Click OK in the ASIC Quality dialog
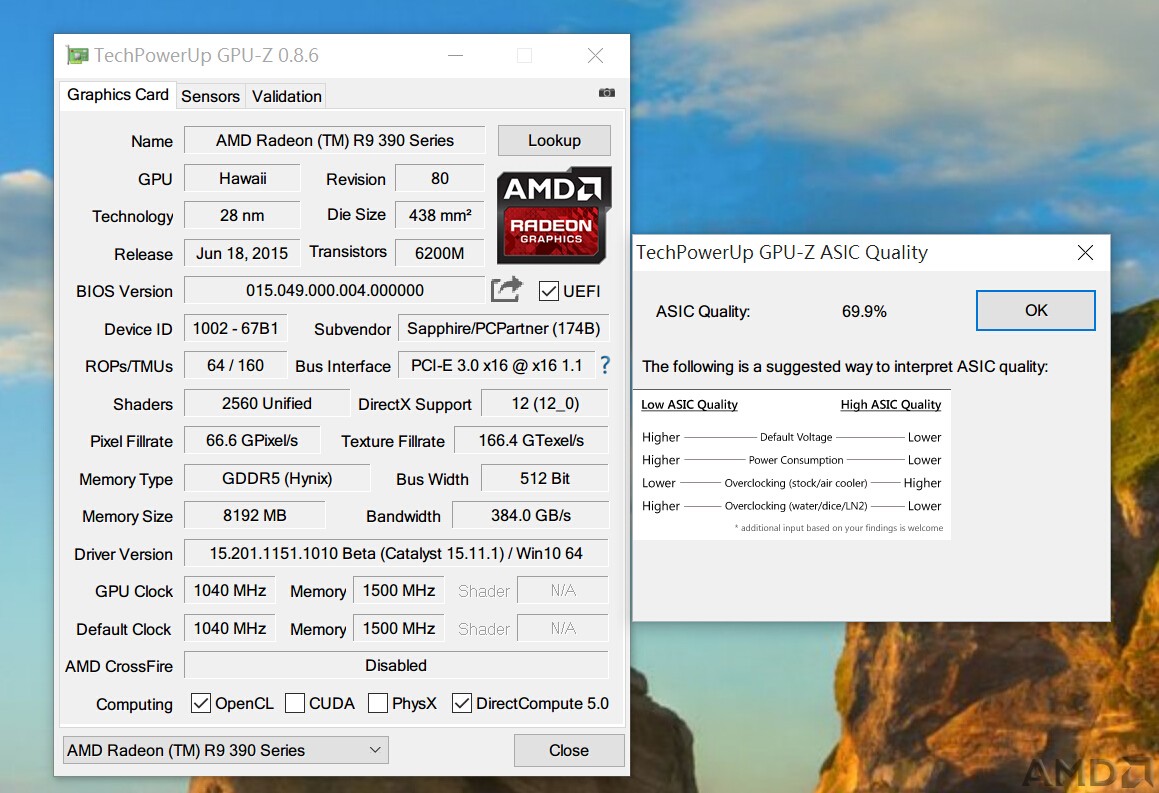This screenshot has width=1159, height=793. (1036, 310)
